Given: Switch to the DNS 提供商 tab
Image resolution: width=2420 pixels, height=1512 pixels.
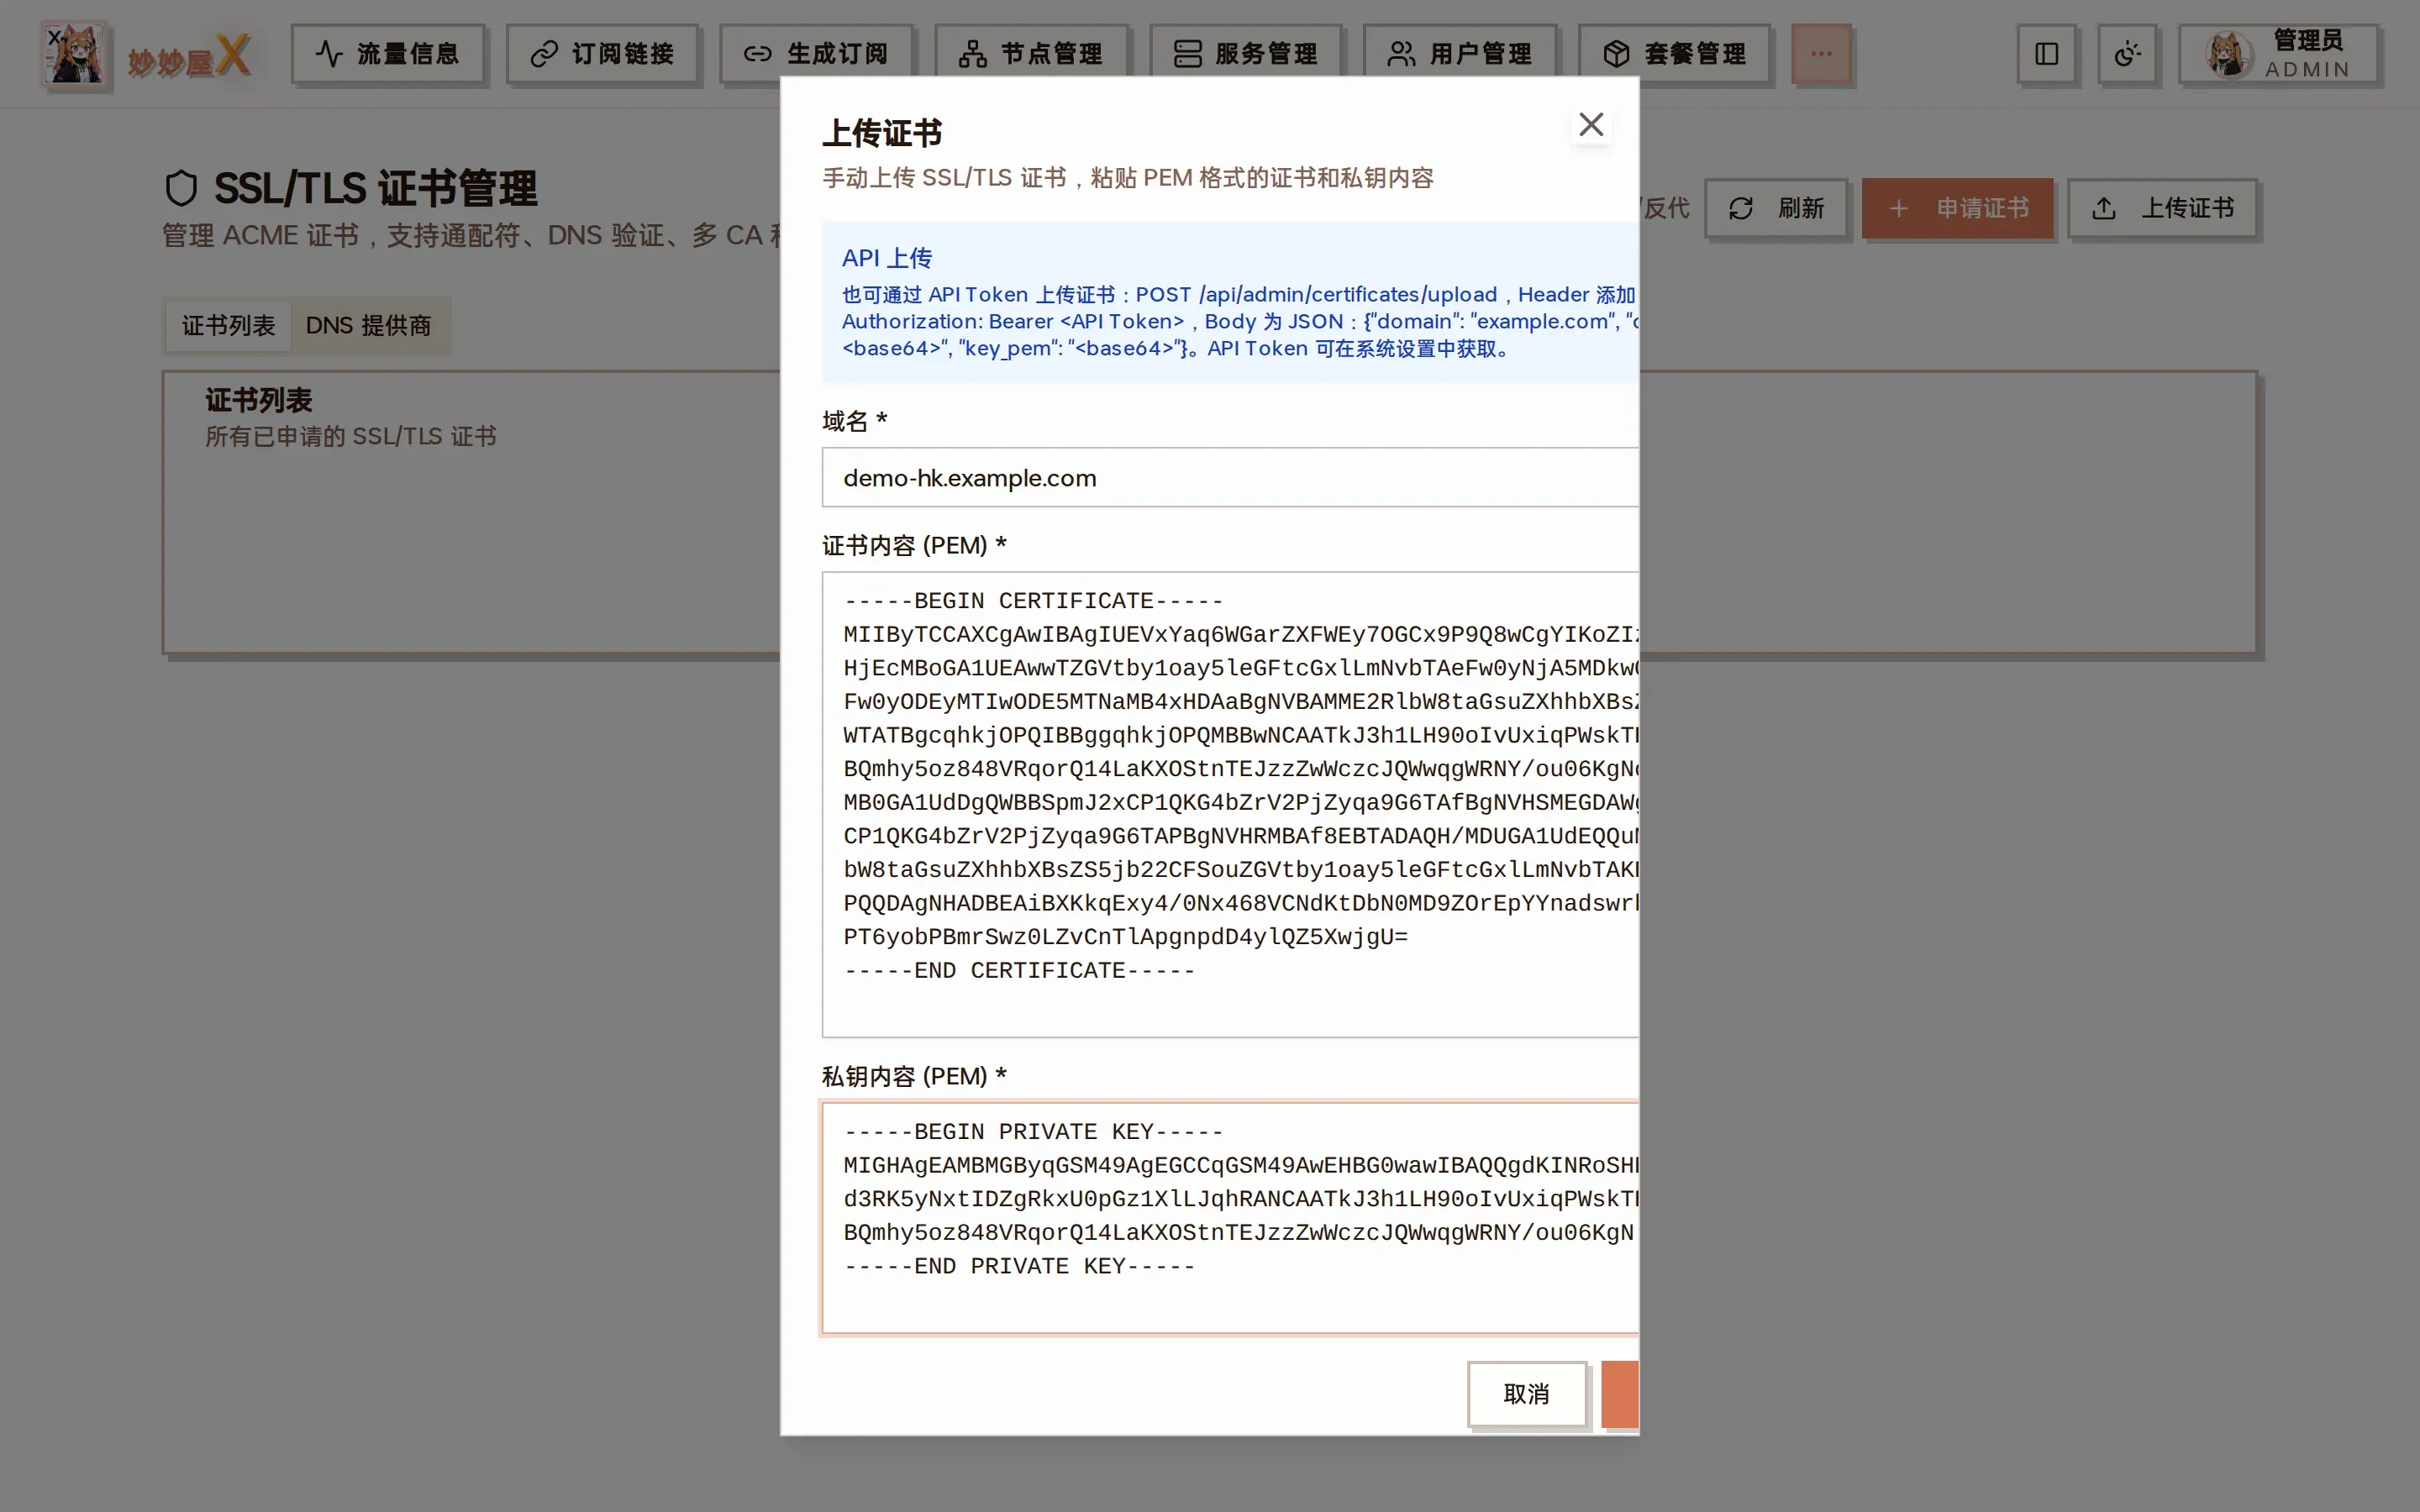Looking at the screenshot, I should (368, 325).
